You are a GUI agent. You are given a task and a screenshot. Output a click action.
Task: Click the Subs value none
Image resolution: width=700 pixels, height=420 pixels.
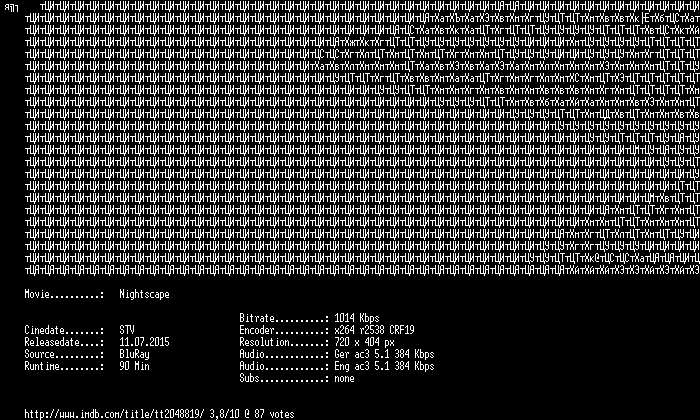click(344, 378)
